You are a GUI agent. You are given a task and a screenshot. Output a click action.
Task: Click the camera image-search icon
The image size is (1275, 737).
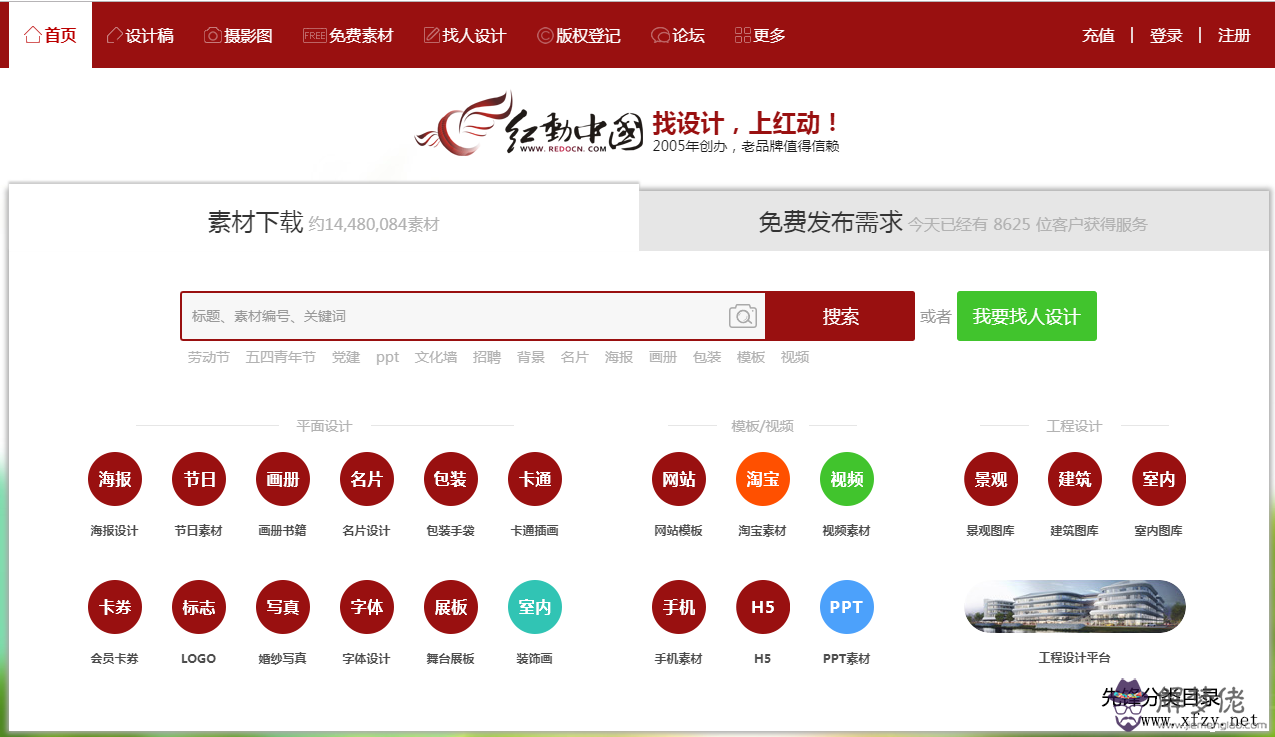coord(743,317)
